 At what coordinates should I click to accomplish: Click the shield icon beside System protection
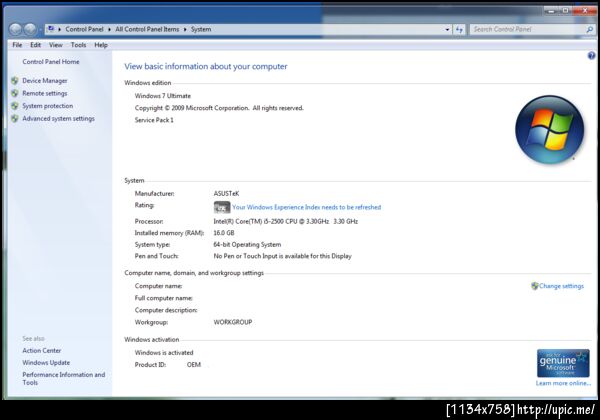click(15, 106)
